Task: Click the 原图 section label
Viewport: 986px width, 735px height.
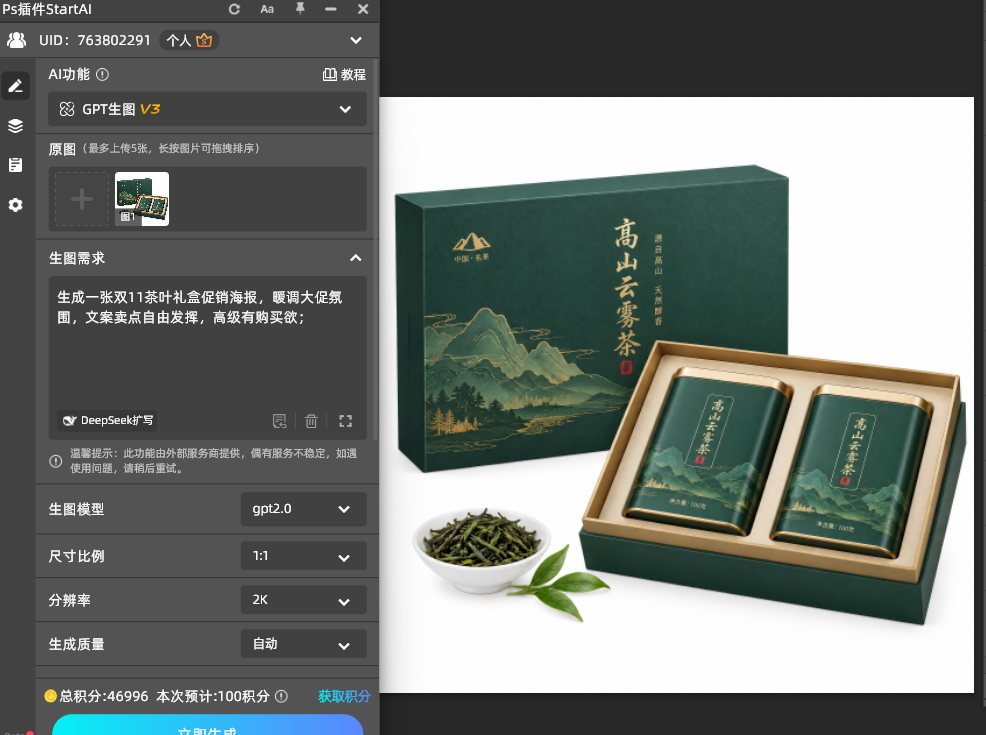Action: pos(62,150)
